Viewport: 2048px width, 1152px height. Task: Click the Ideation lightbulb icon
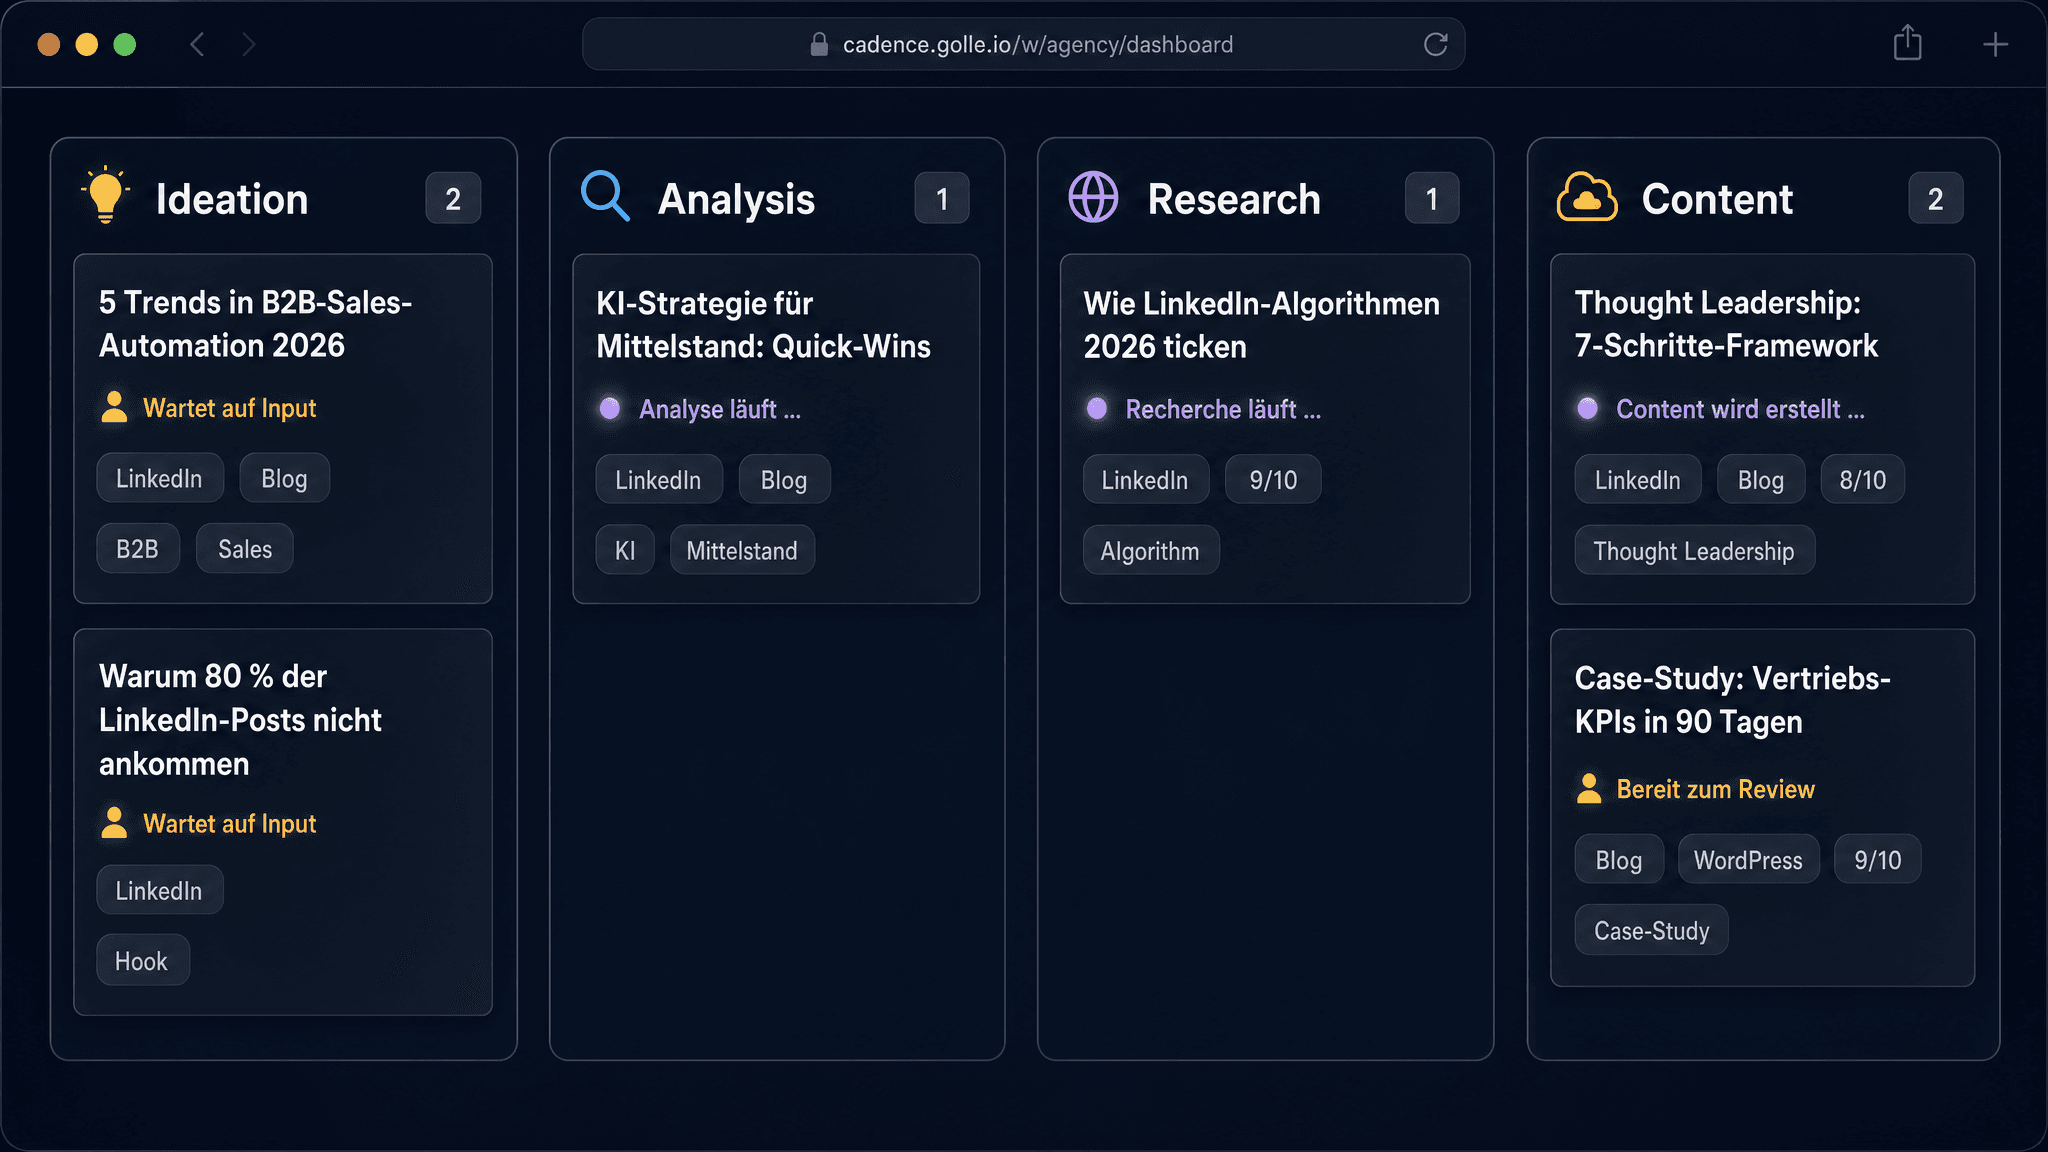pyautogui.click(x=105, y=195)
